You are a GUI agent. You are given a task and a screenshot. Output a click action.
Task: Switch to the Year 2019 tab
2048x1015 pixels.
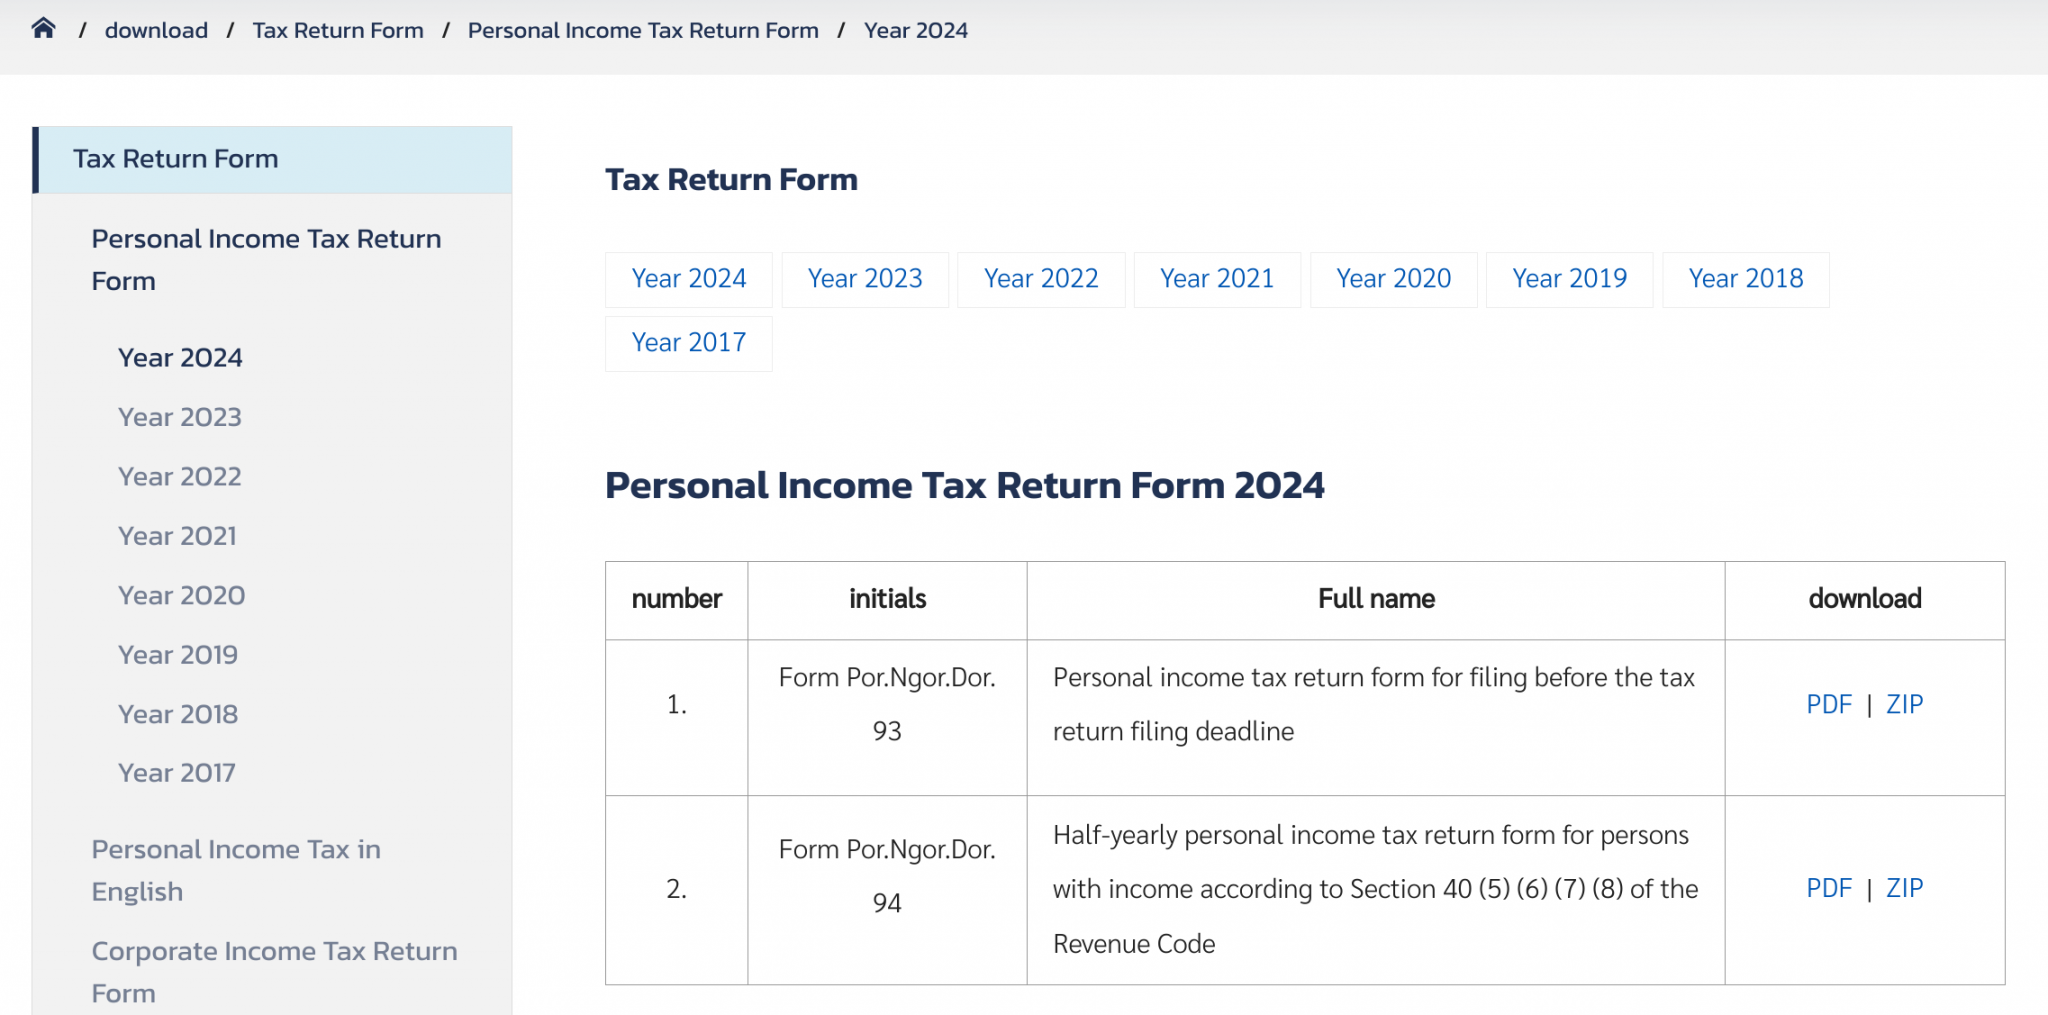(1569, 279)
